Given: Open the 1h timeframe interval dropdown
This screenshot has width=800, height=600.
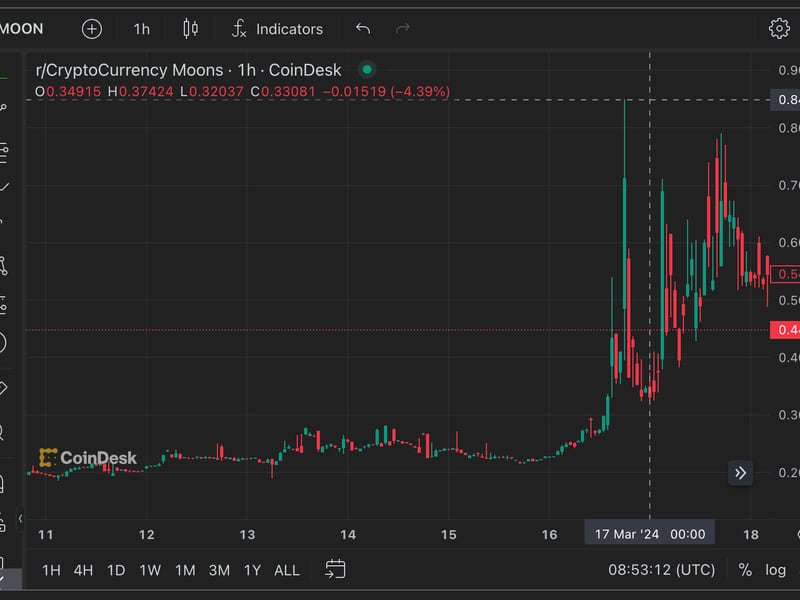Looking at the screenshot, I should click(141, 29).
